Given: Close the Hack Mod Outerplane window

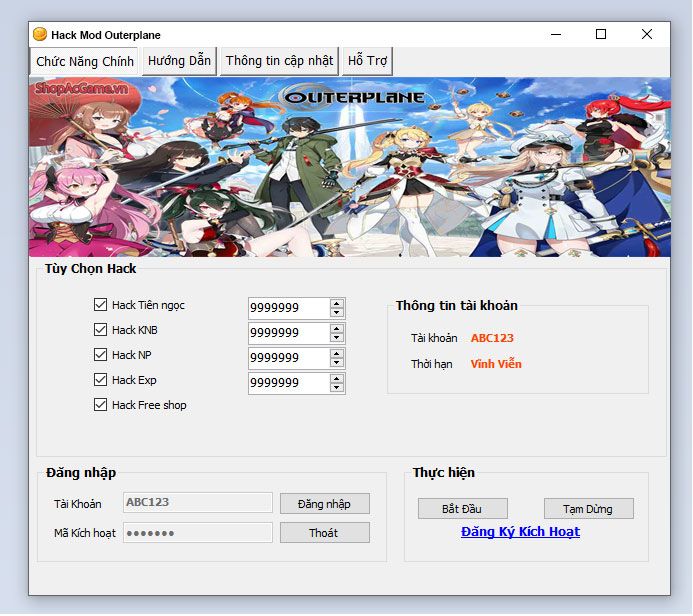Looking at the screenshot, I should pos(647,34).
